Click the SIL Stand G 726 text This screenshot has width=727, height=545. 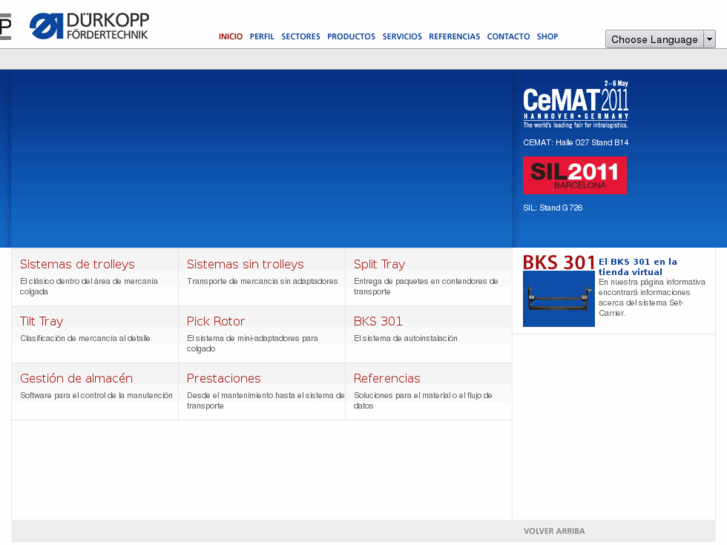553,208
